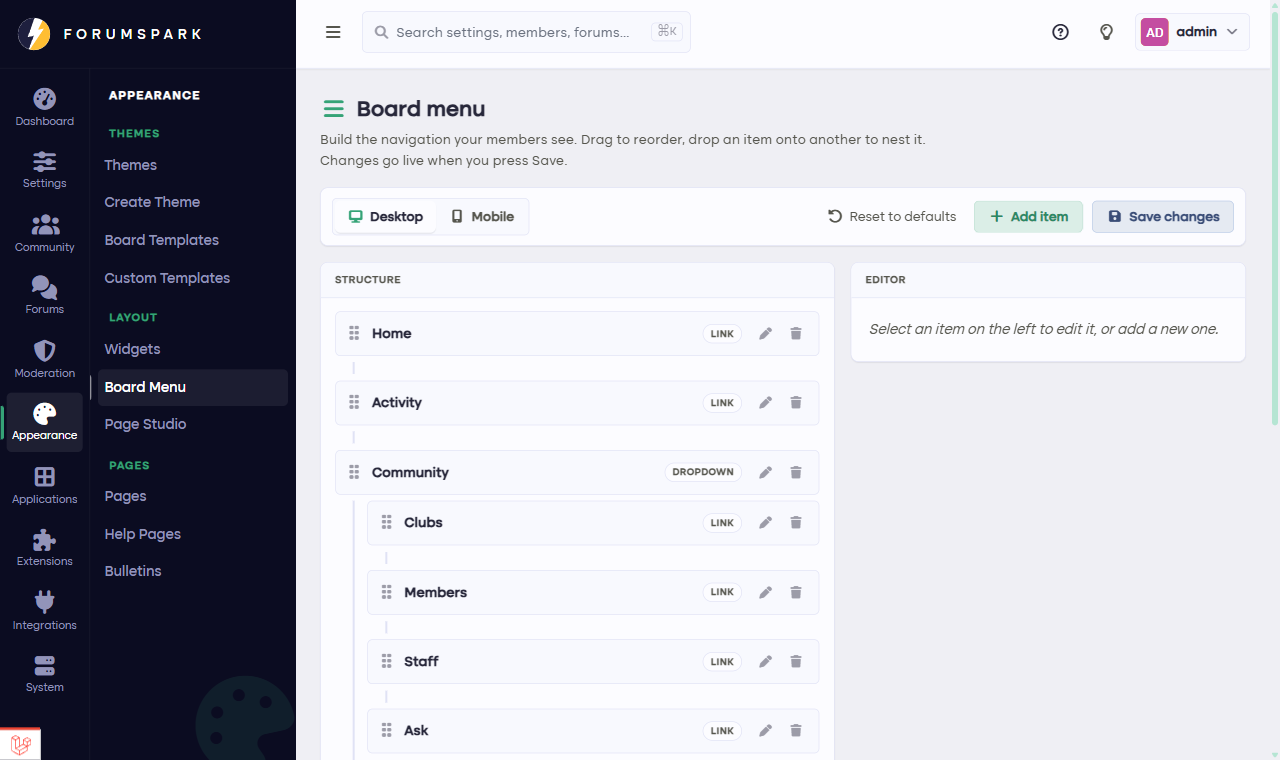The height and width of the screenshot is (760, 1280).
Task: Open Create Theme in sidebar
Action: 152,202
